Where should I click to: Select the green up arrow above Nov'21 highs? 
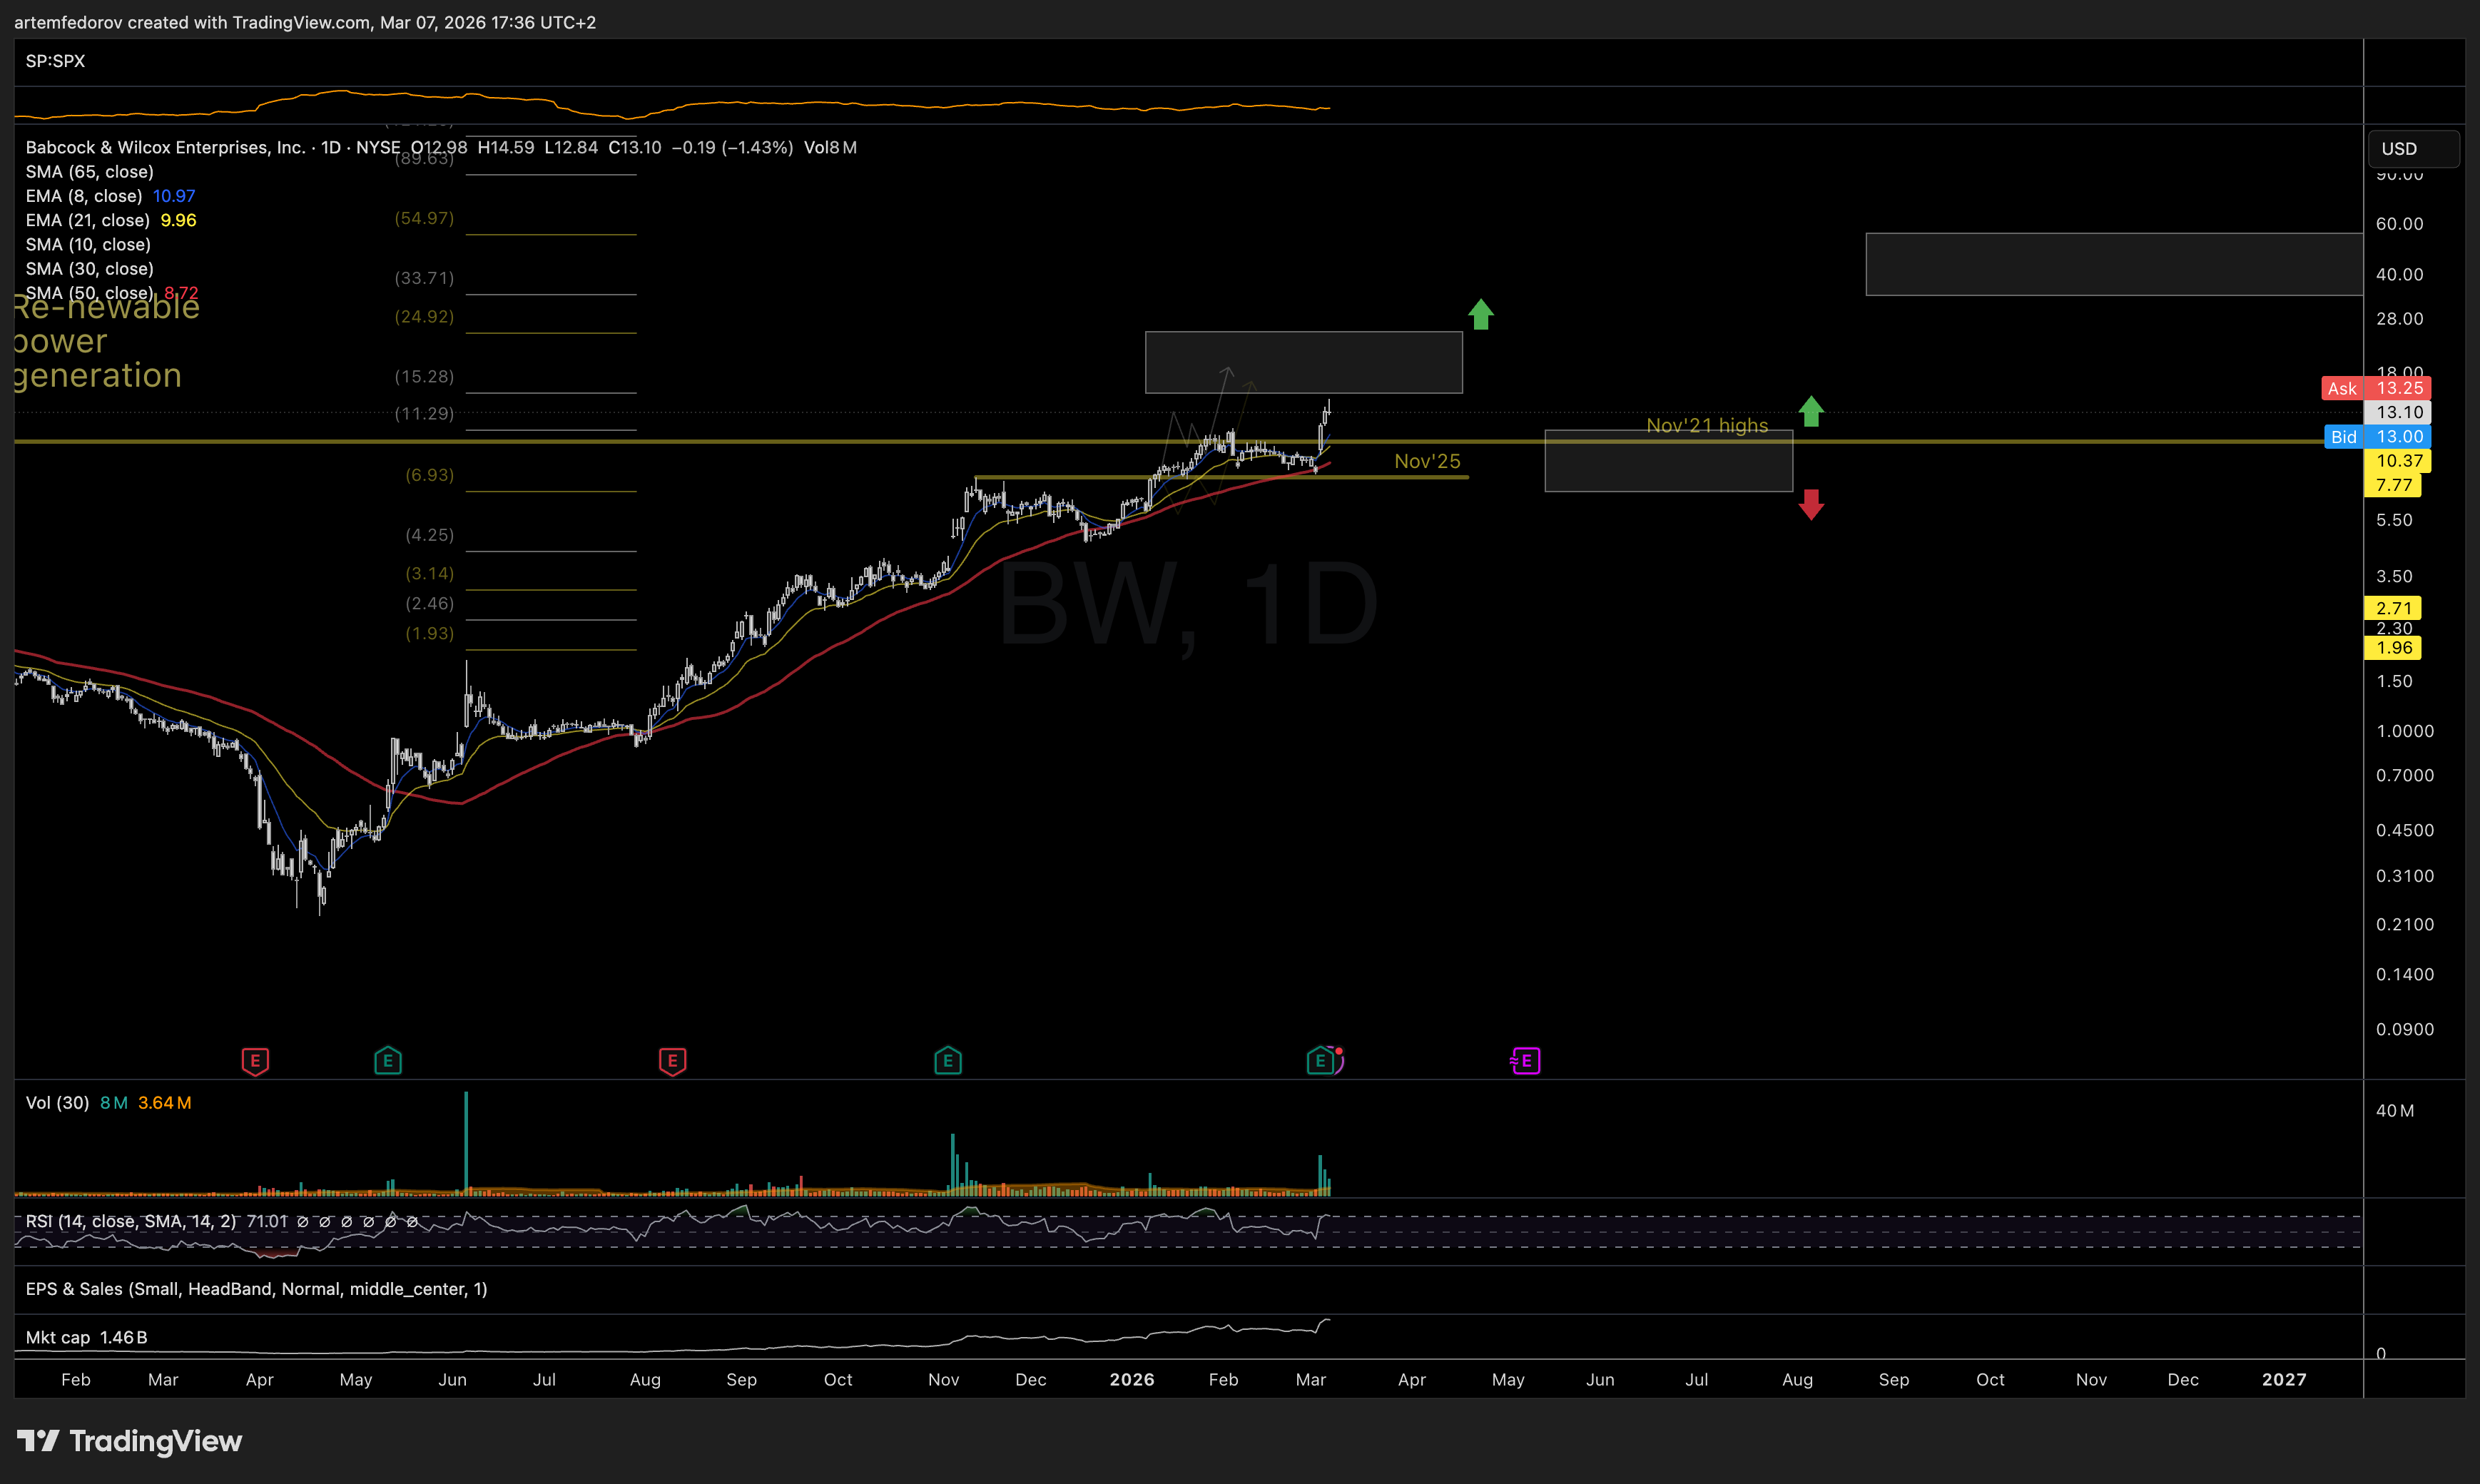[1811, 411]
